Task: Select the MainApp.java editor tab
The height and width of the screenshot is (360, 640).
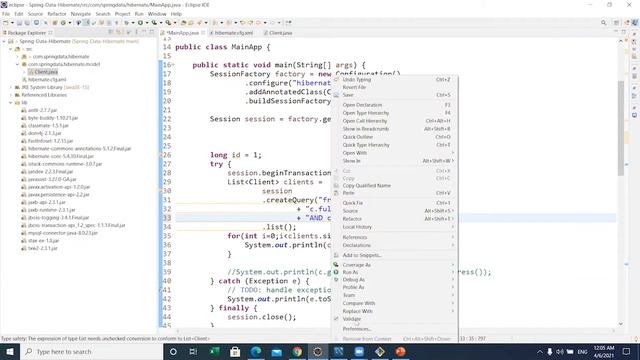Action: (182, 33)
